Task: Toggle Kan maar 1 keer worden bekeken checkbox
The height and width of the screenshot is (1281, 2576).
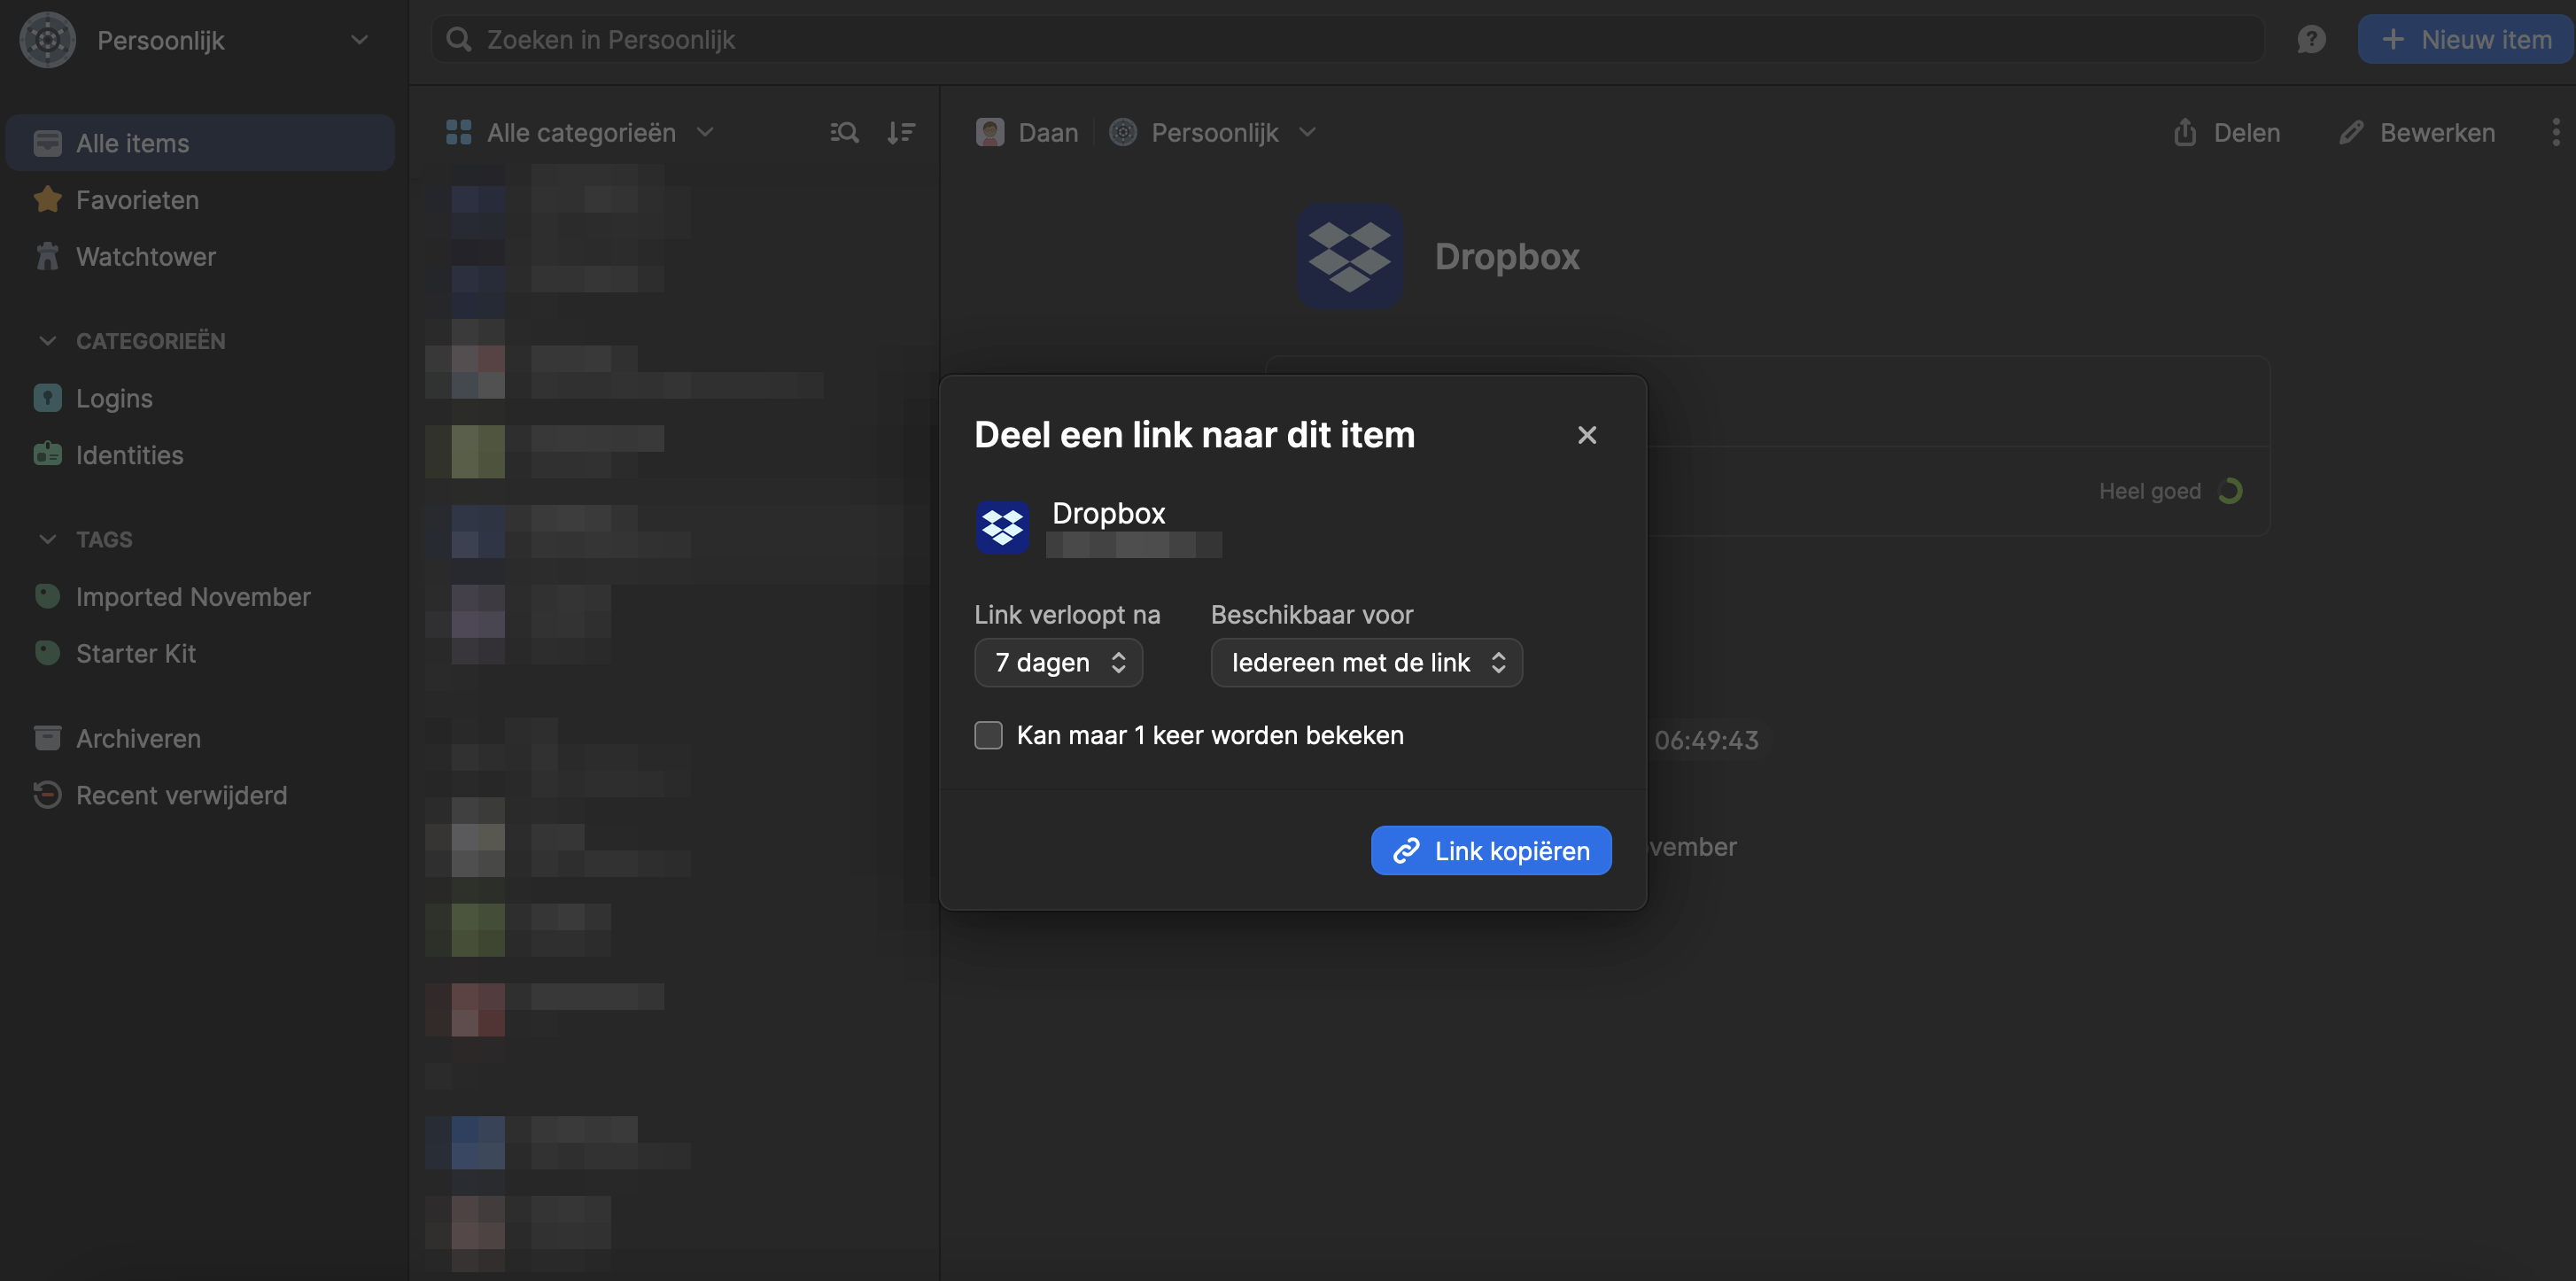Action: [988, 734]
